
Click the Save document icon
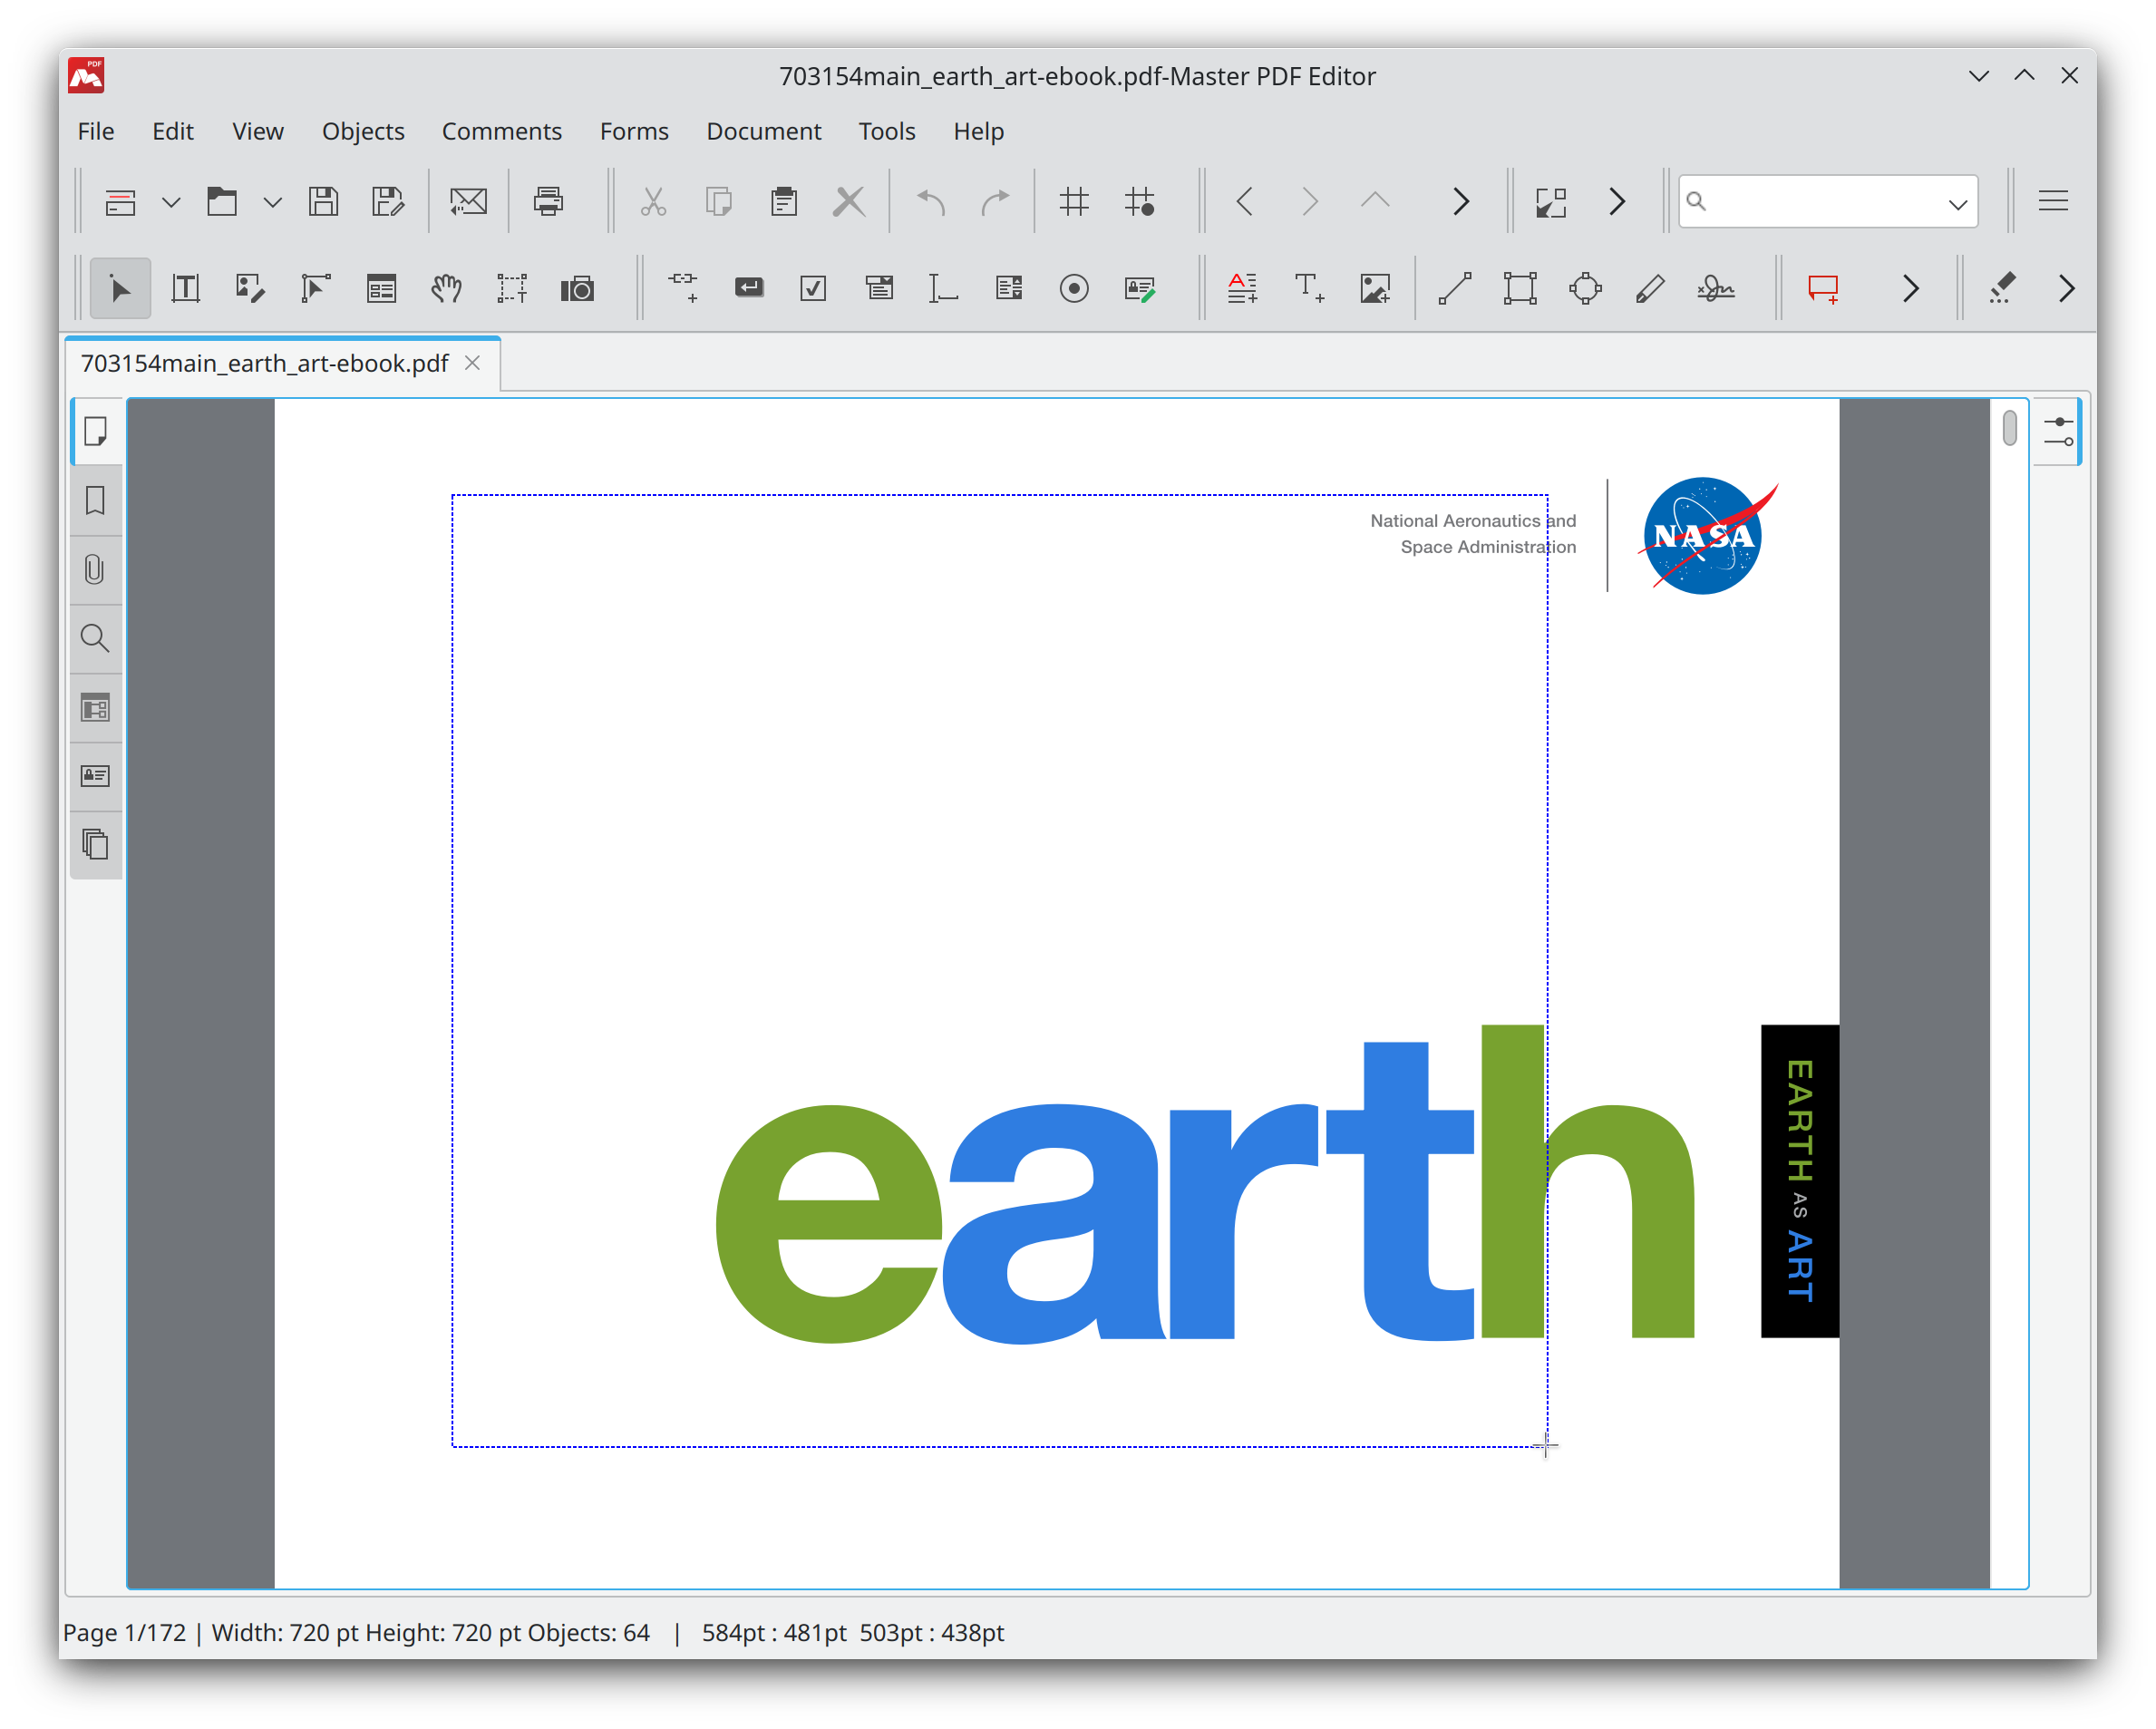click(323, 202)
